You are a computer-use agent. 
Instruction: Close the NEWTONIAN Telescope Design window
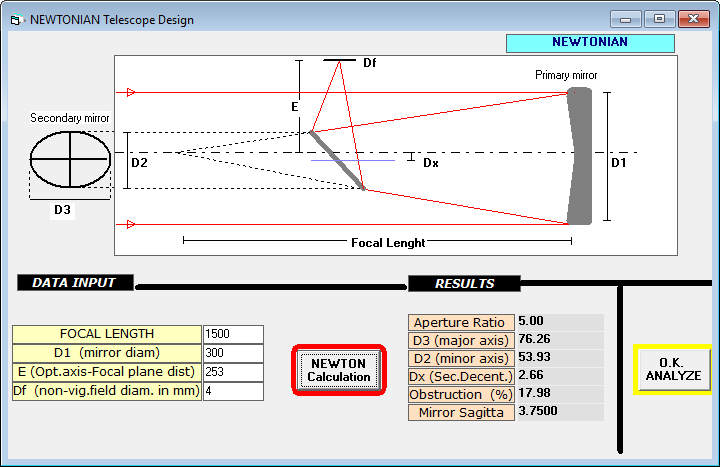point(693,19)
